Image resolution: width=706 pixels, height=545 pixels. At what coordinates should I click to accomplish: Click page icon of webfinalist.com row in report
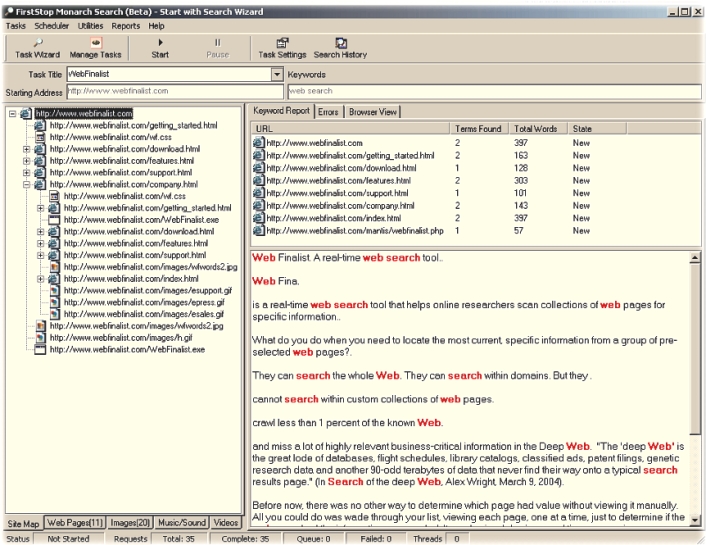tap(258, 143)
